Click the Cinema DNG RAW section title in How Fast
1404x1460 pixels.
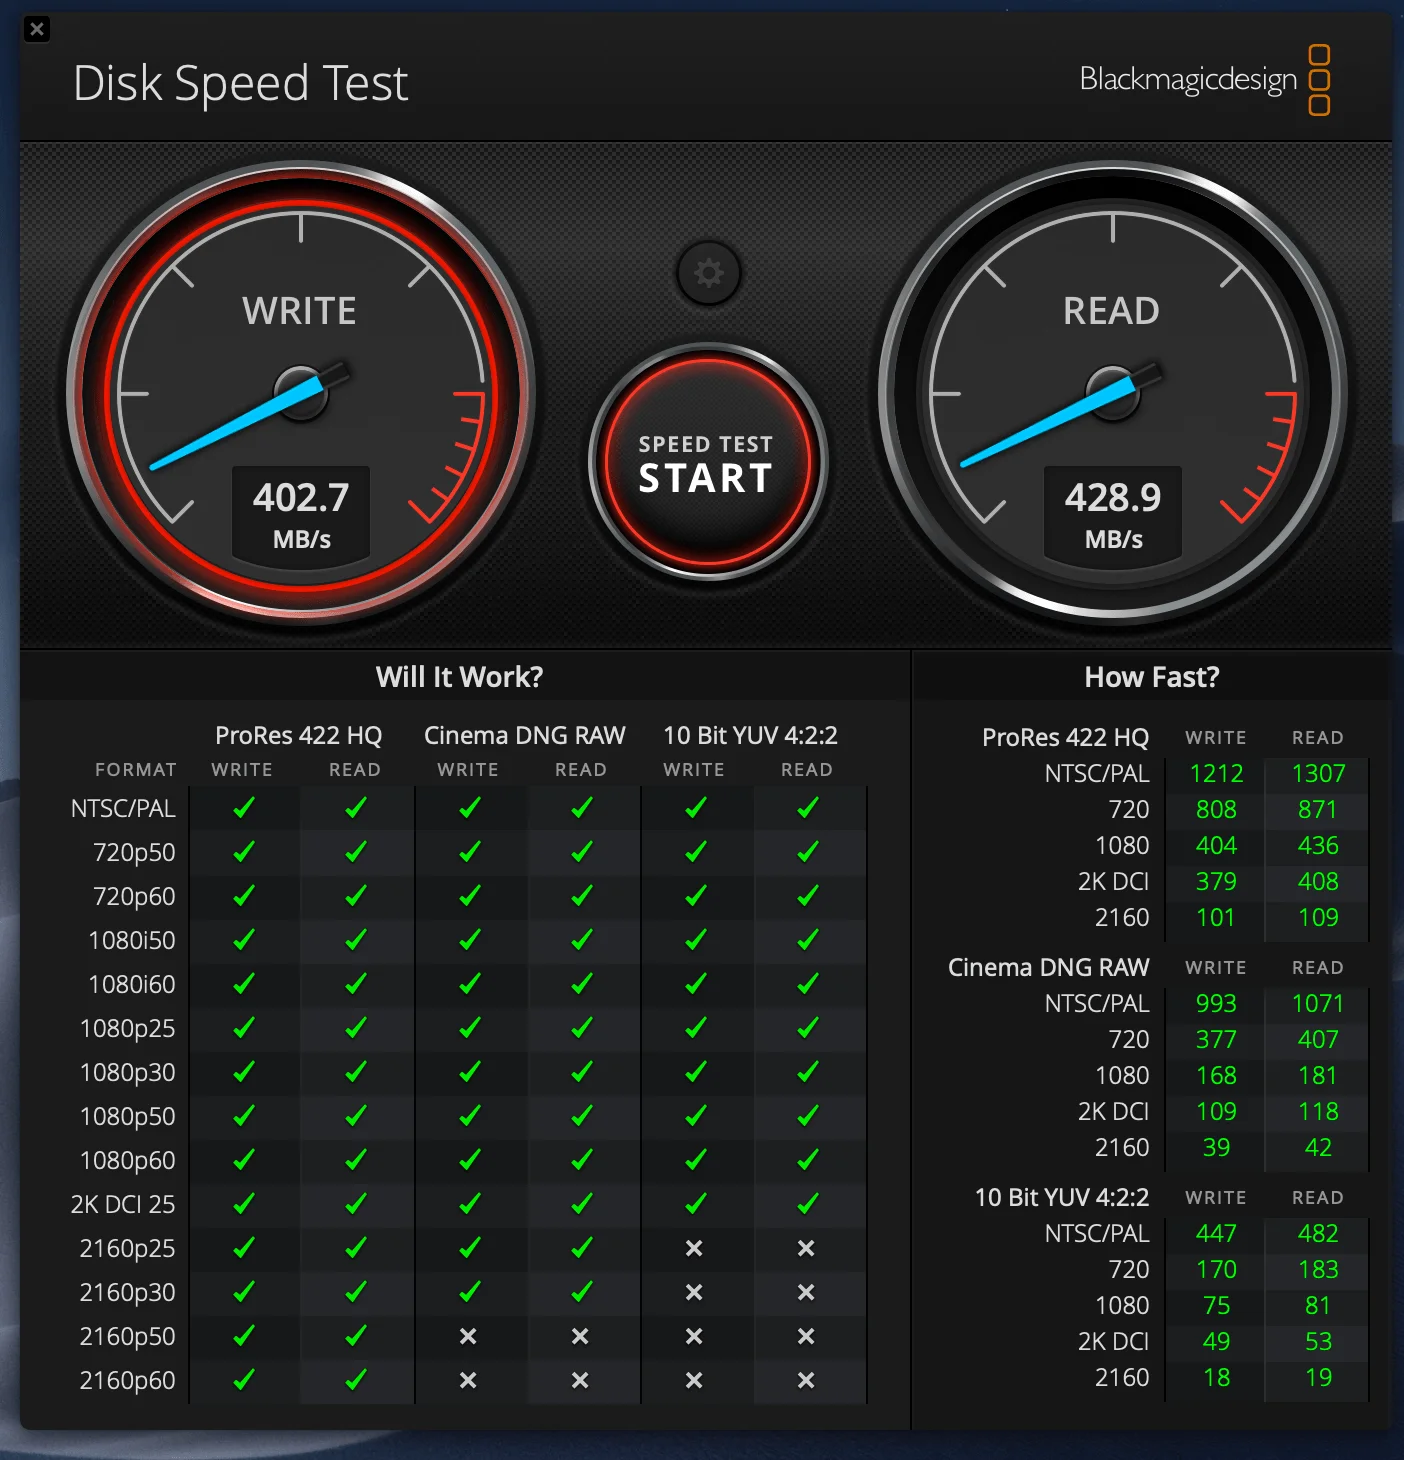(x=1049, y=967)
